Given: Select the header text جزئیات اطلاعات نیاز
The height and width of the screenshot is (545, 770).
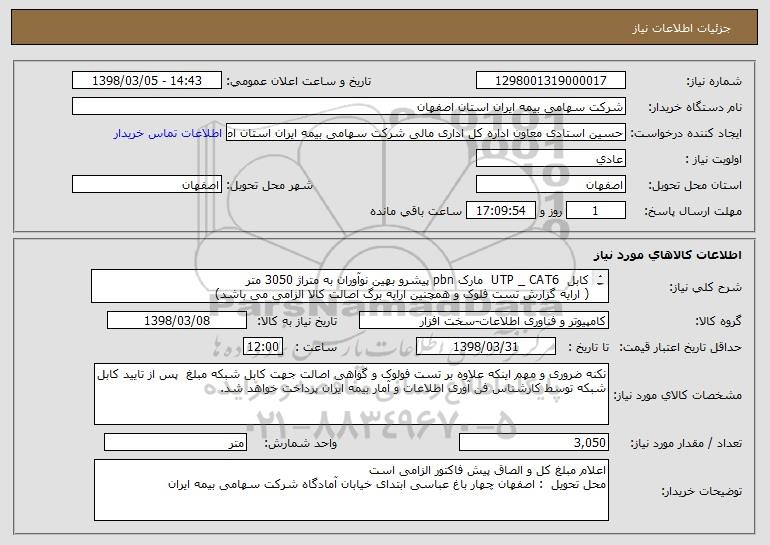Looking at the screenshot, I should tap(681, 28).
